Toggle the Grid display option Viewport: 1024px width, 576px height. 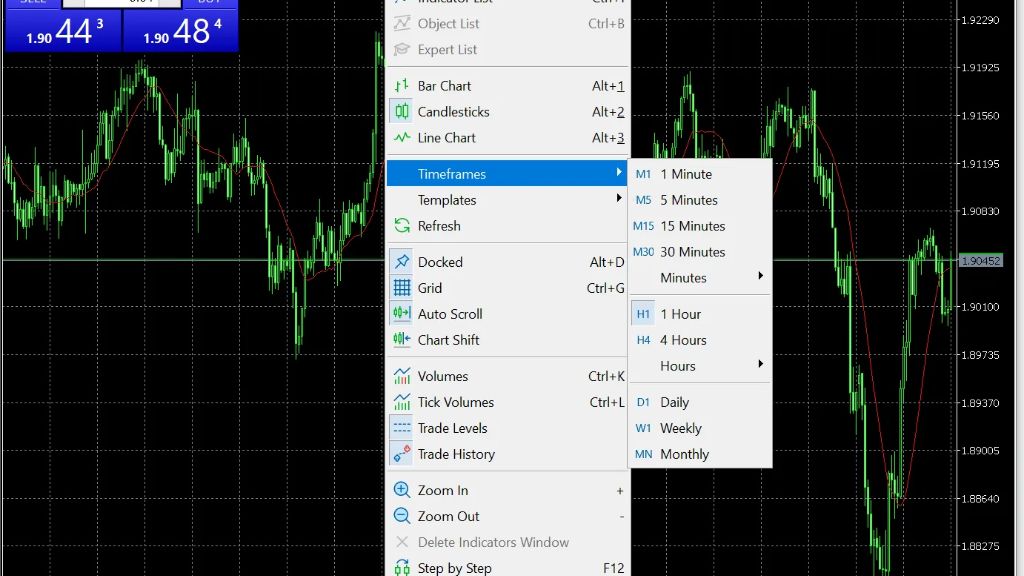(430, 288)
